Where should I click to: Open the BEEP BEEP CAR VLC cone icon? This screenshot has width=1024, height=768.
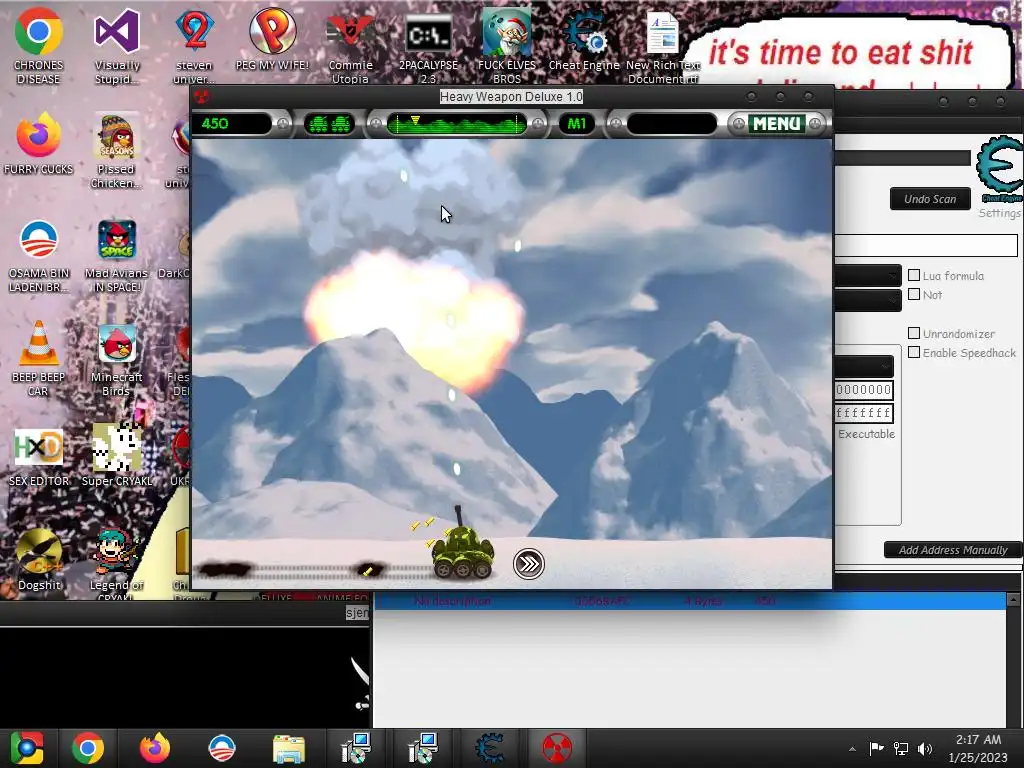pos(38,358)
